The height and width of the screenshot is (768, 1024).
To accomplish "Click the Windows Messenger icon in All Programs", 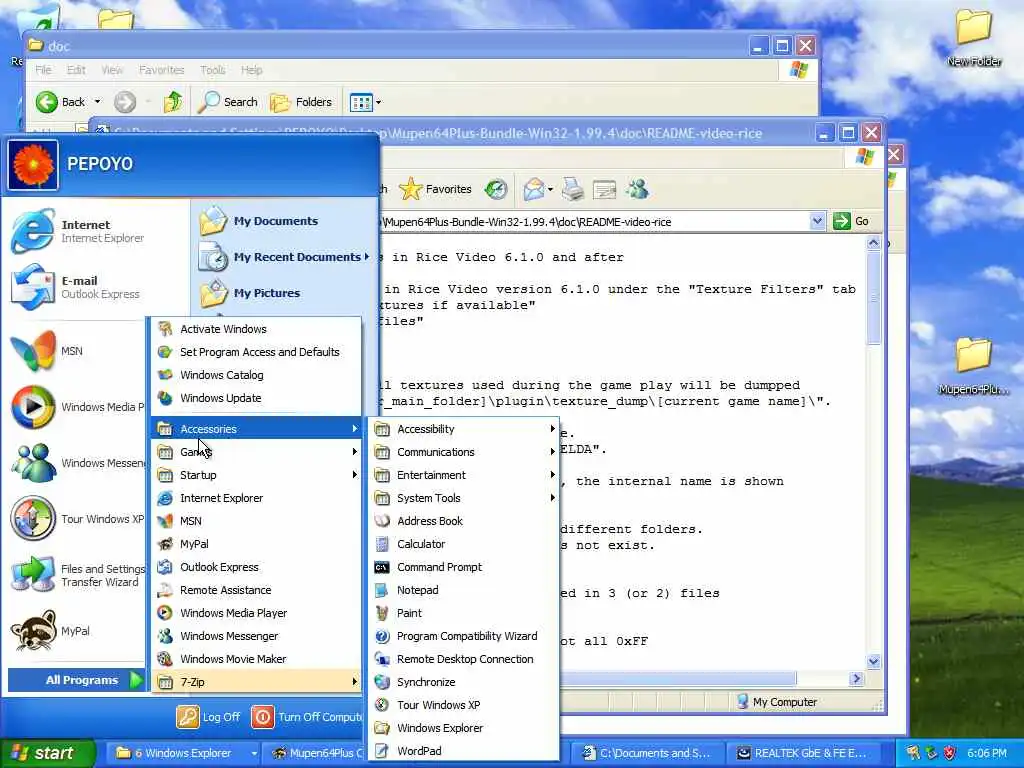I will [x=165, y=636].
